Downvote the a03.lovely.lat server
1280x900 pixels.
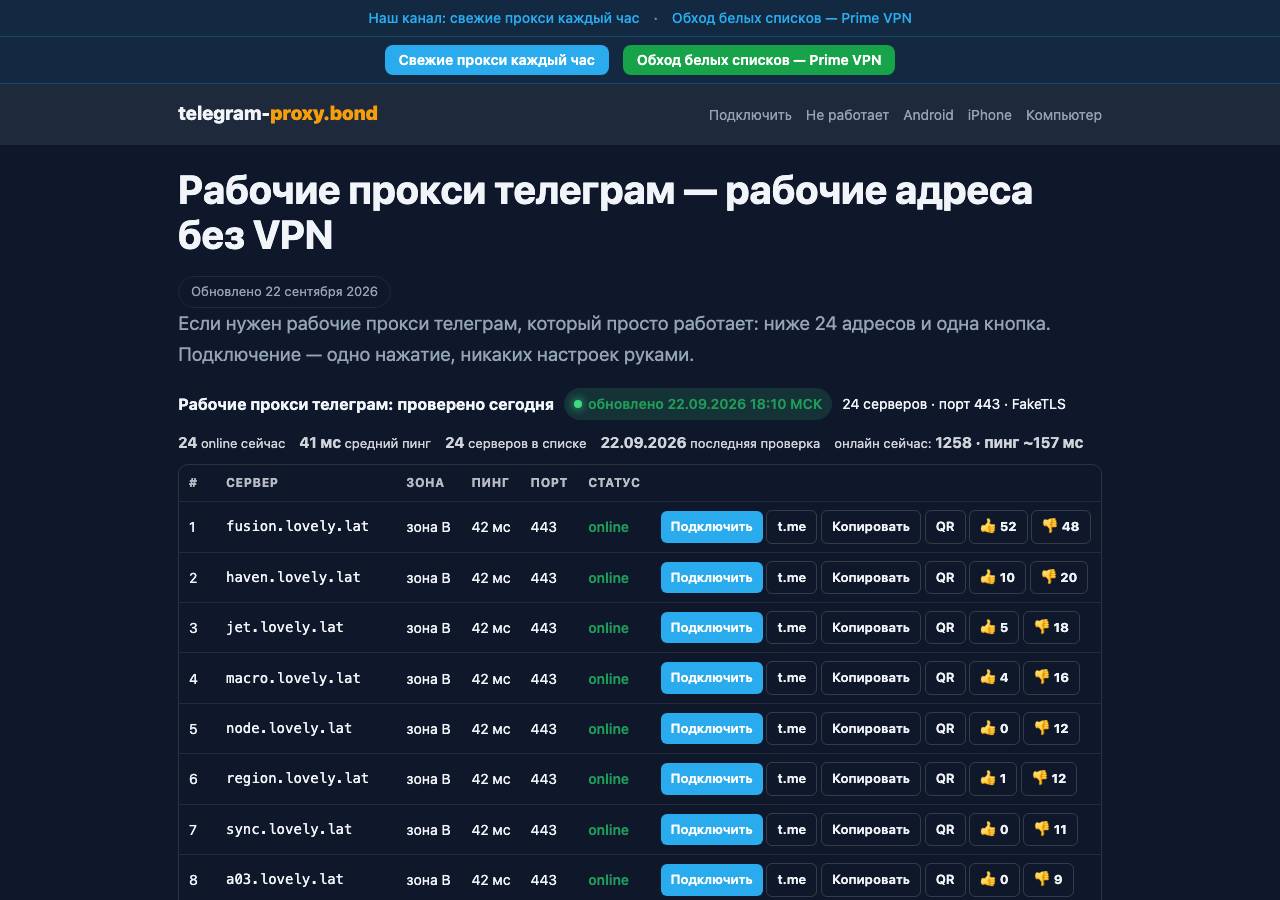tap(1048, 880)
